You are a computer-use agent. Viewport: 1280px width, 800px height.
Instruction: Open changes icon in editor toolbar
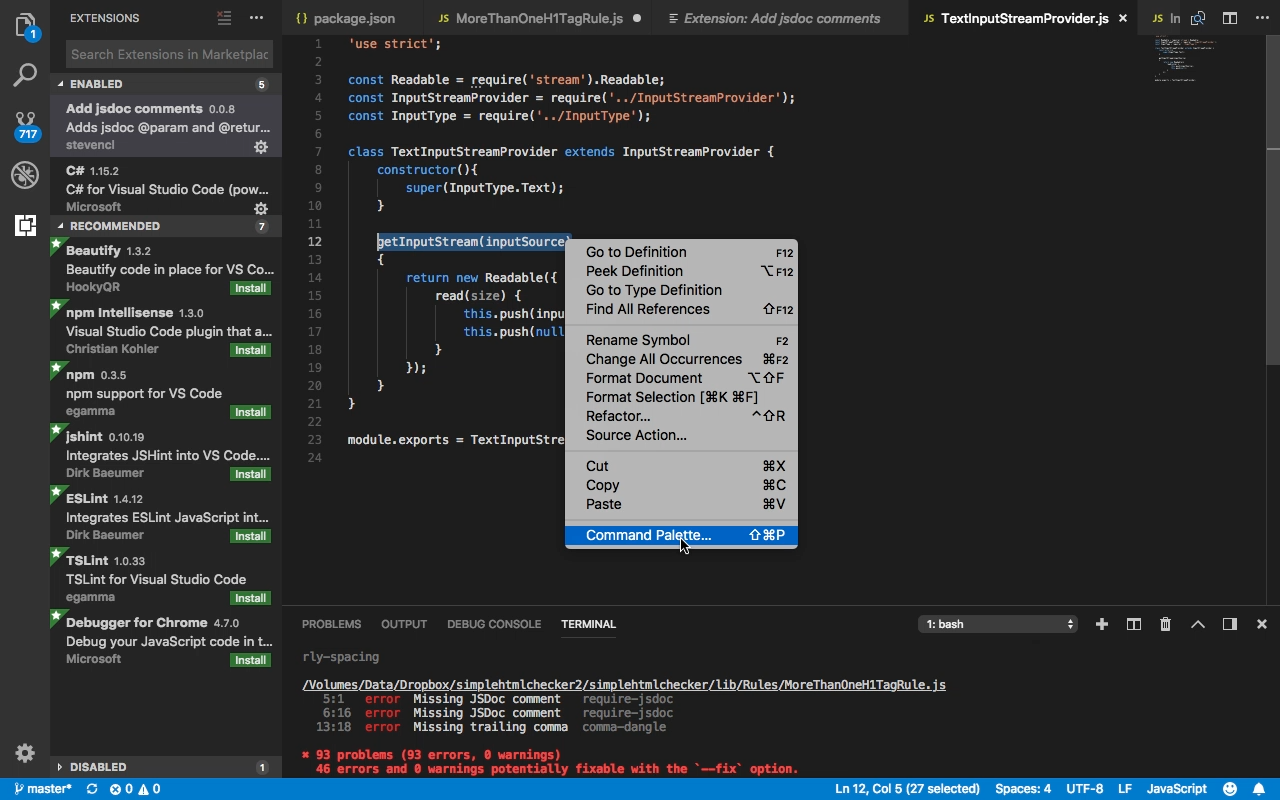coord(1198,18)
